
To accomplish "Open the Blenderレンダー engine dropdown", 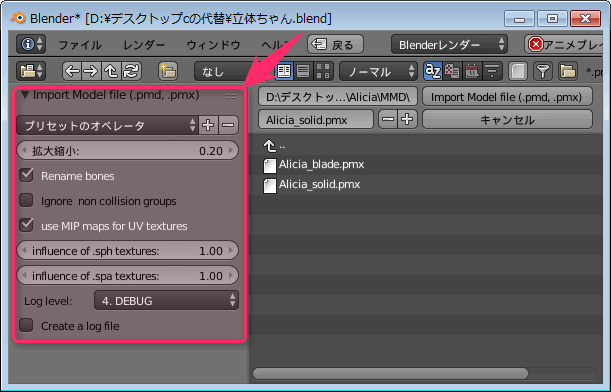I will point(449,44).
